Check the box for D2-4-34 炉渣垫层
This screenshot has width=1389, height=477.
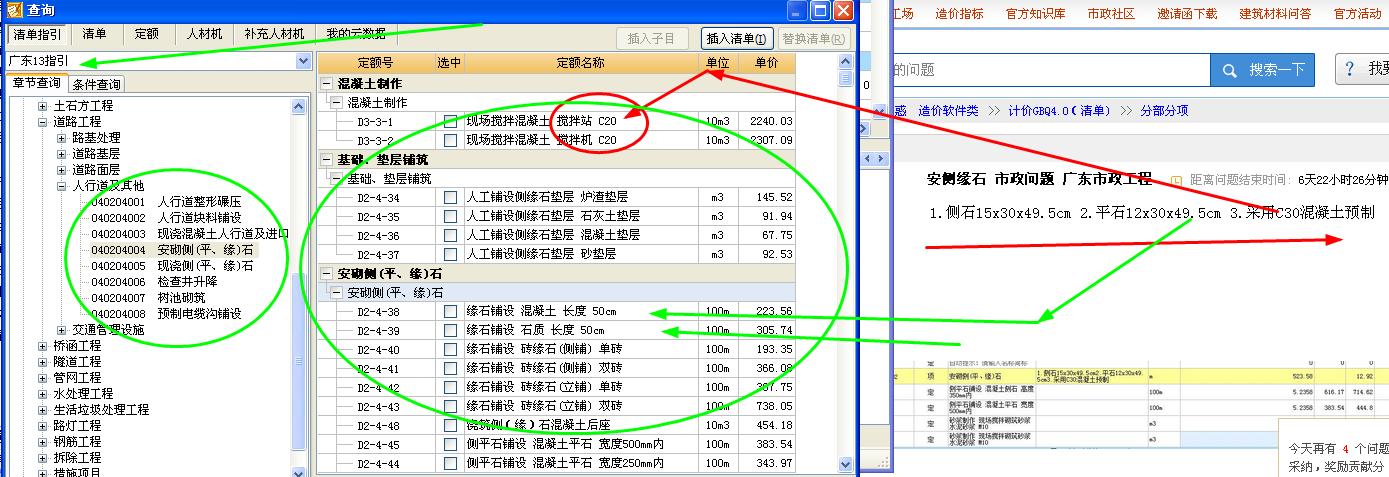pyautogui.click(x=450, y=198)
